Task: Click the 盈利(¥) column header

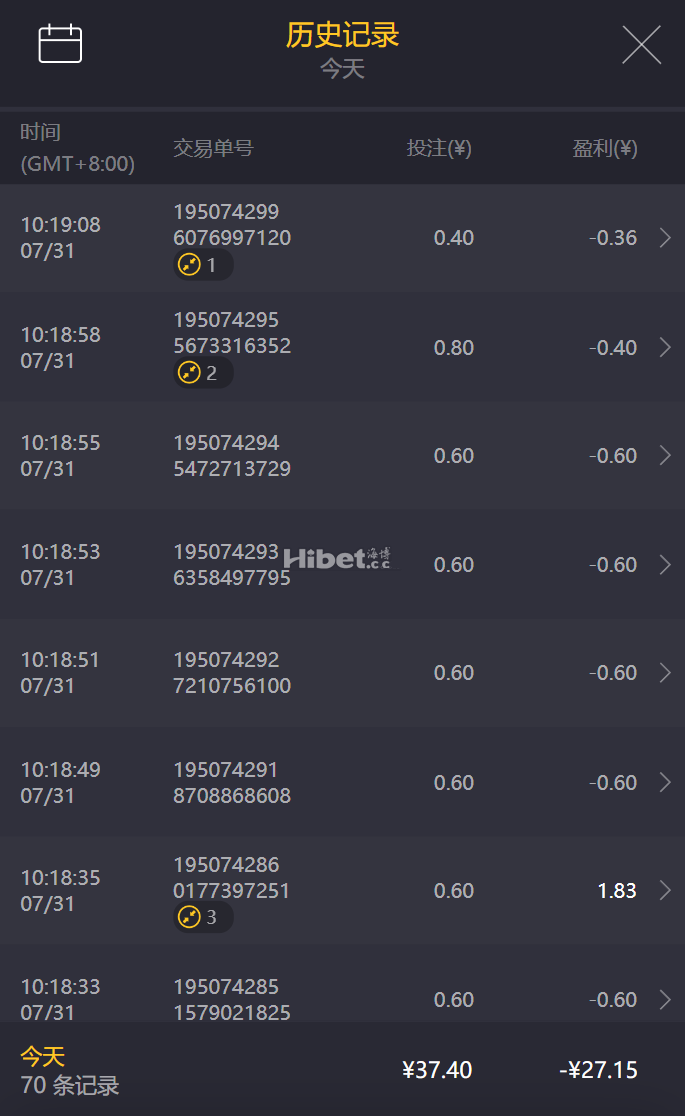Action: 604,149
